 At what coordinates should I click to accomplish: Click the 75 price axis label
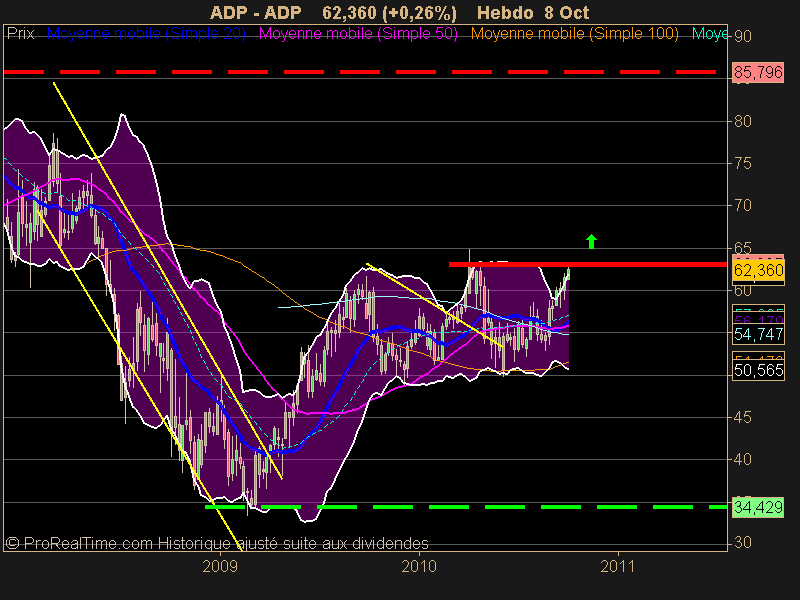click(x=743, y=164)
